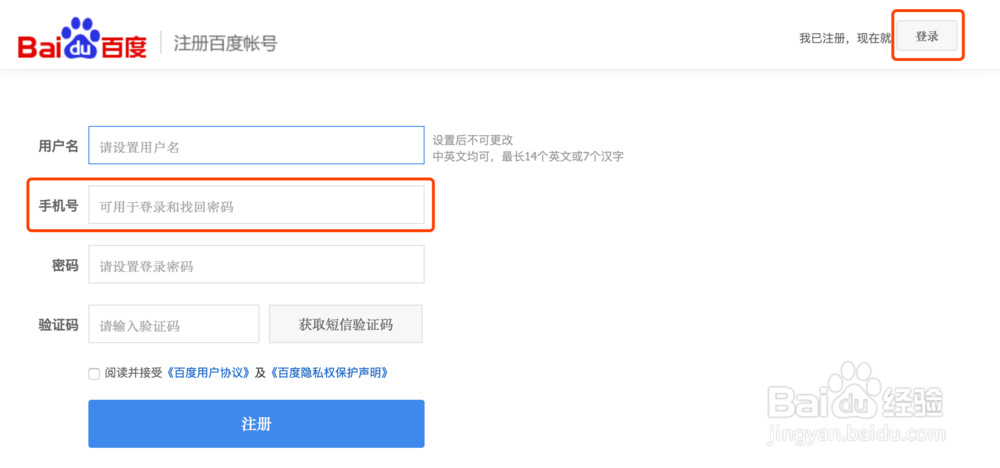
Task: Click the 手机号 field label
Action: pos(58,206)
